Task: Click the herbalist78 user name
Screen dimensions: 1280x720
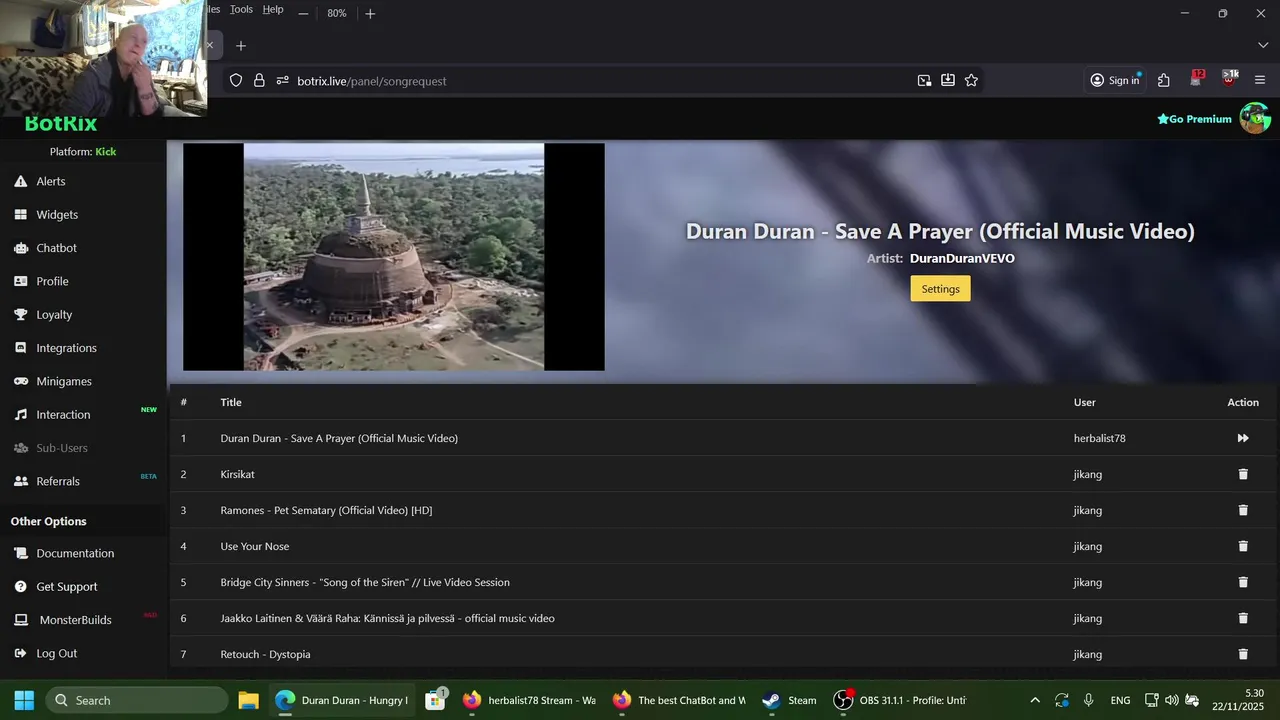Action: [x=1100, y=438]
